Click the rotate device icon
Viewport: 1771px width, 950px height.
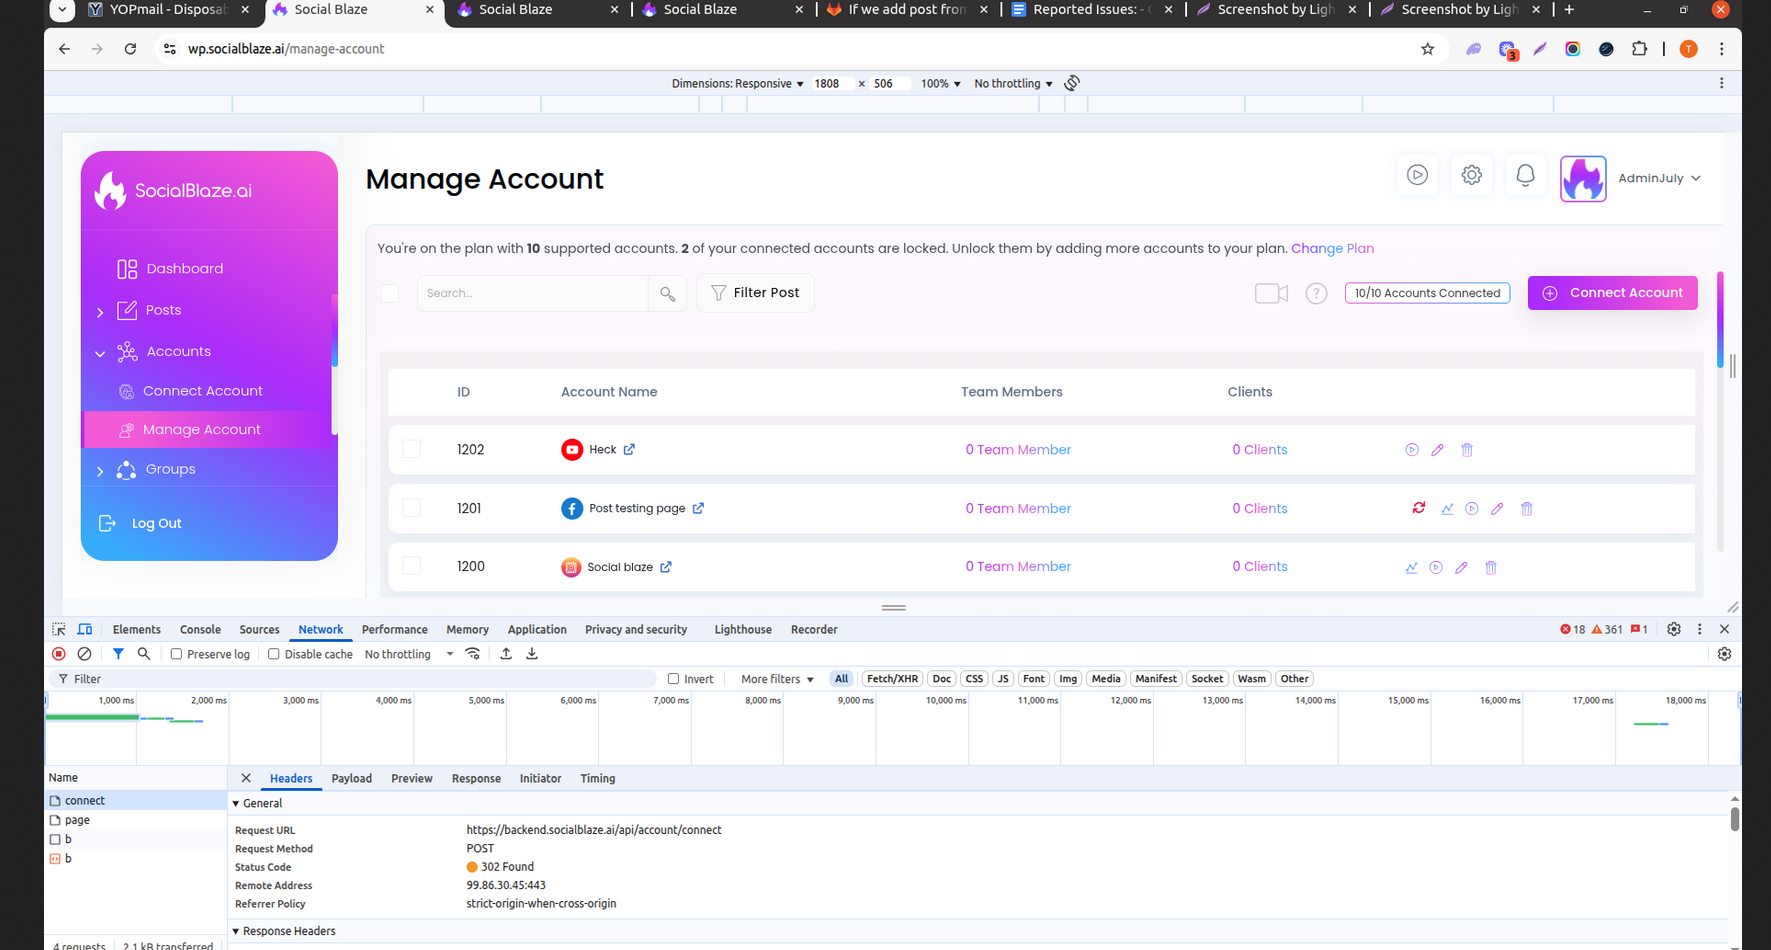pos(1072,83)
